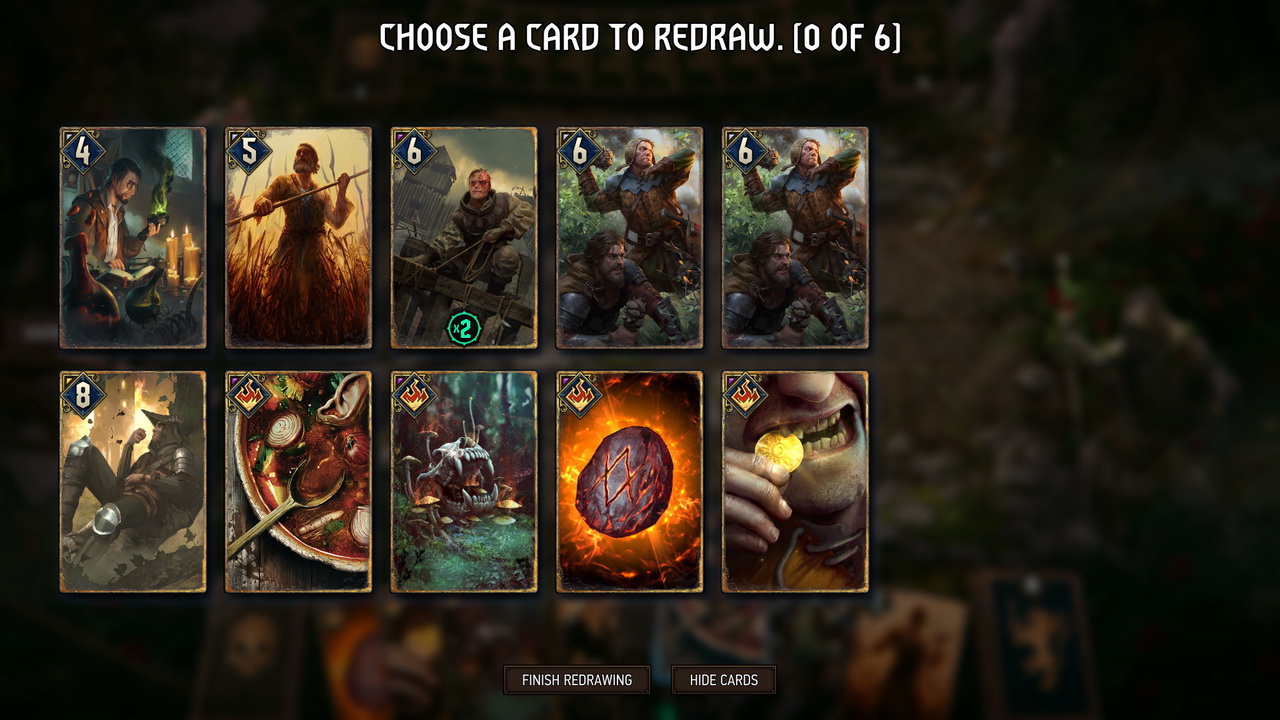Click the power 6 badge on ballista operator card
The width and height of the screenshot is (1280, 720).
(415, 152)
